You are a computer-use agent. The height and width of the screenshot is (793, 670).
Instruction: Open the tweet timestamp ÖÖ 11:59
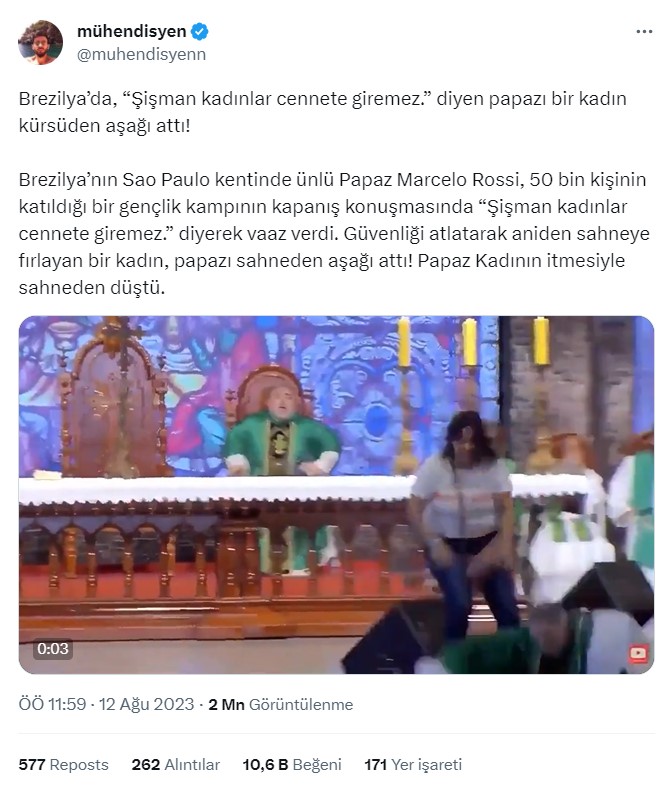pos(53,704)
